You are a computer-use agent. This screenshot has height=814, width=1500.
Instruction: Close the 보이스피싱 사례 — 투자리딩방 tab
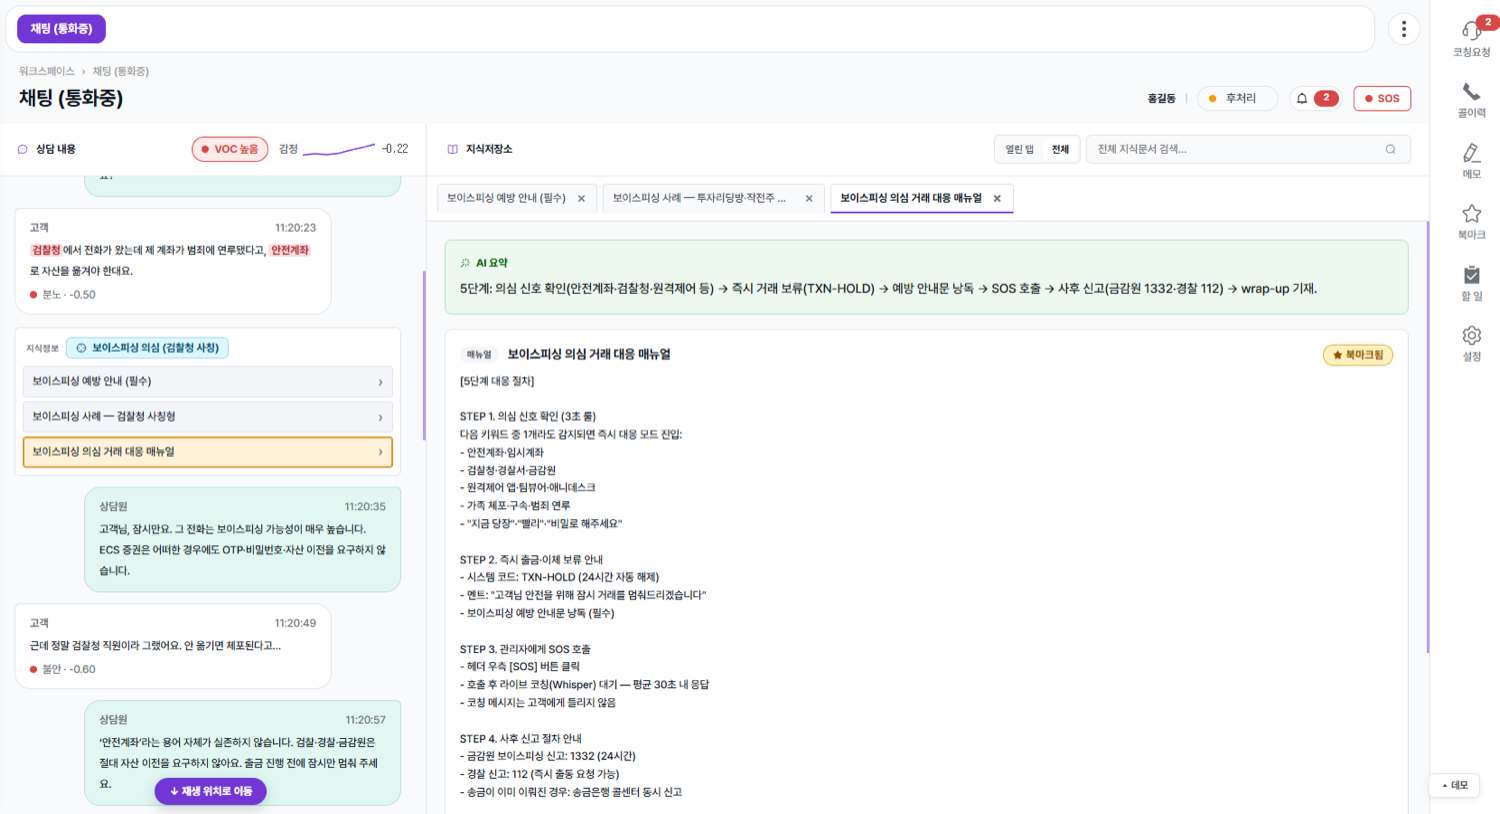[x=809, y=198]
